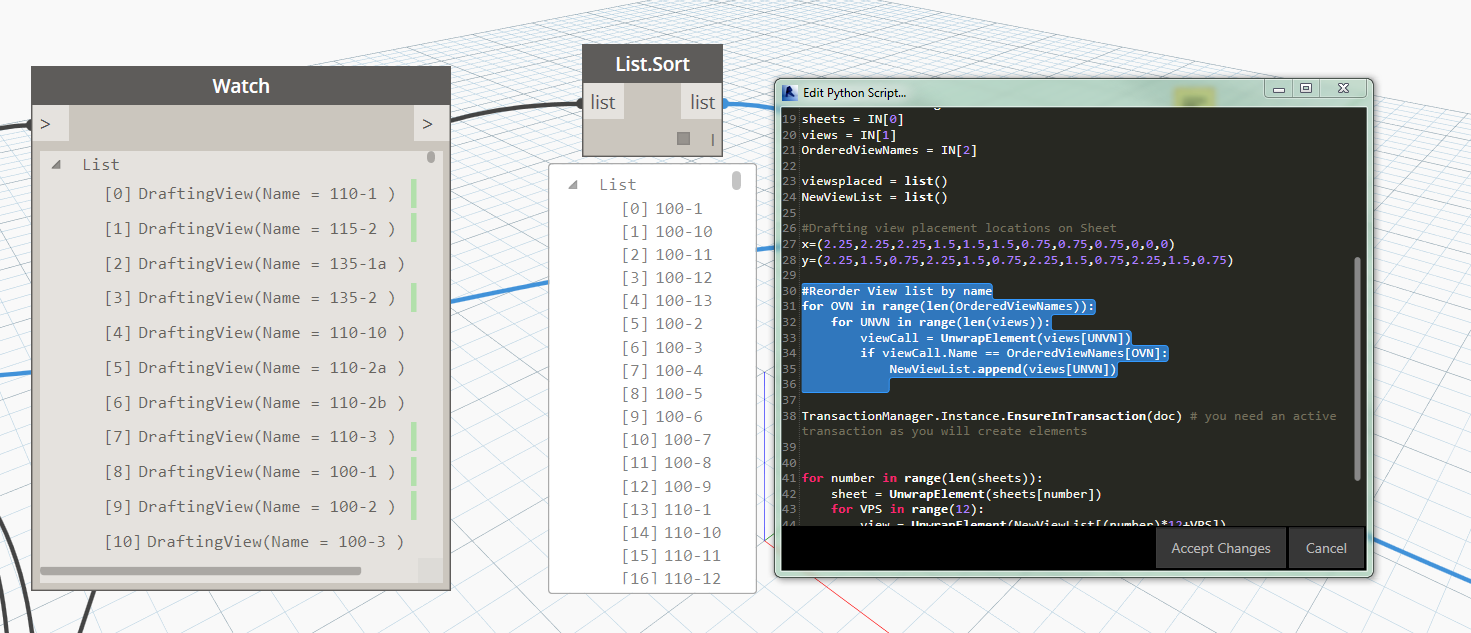Click code line 'views = IN[1]'
This screenshot has width=1471, height=633.
point(849,135)
